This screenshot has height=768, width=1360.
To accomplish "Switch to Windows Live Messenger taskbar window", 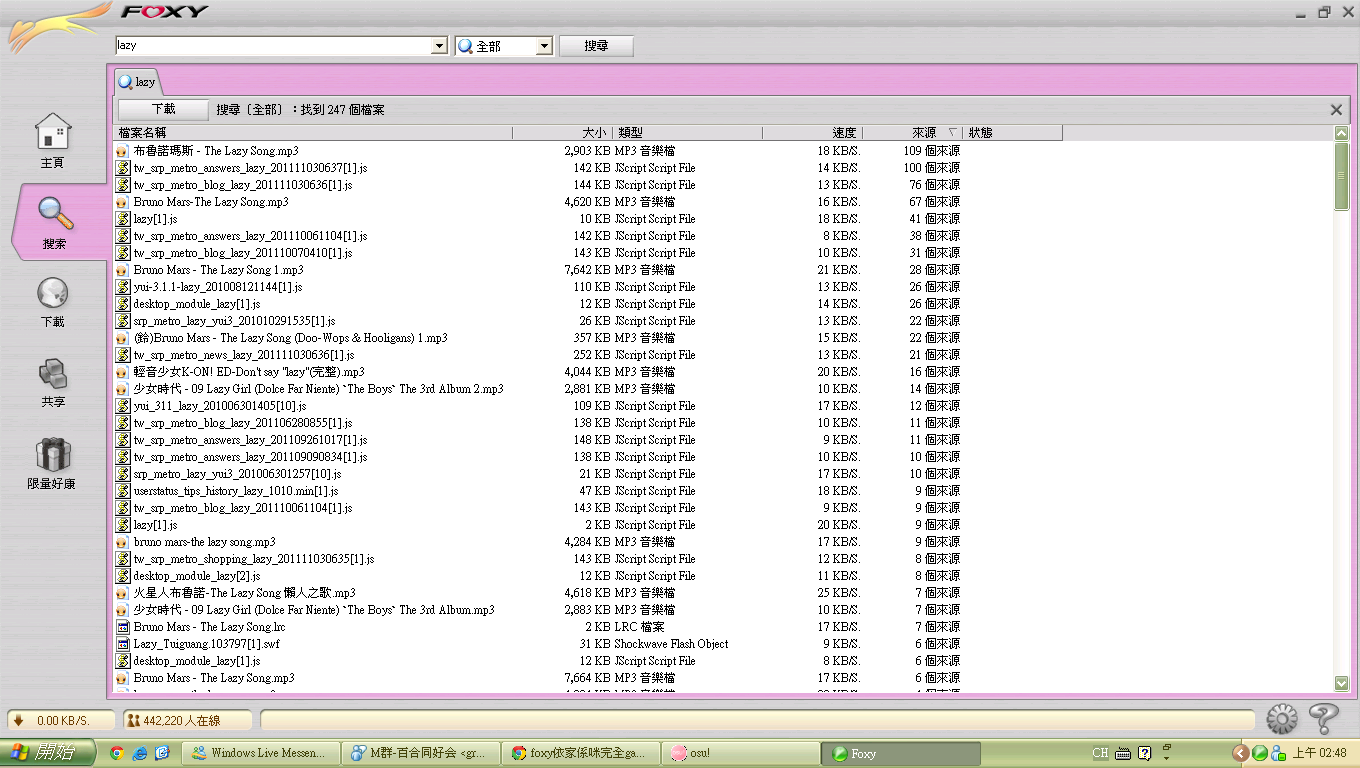I will click(262, 753).
